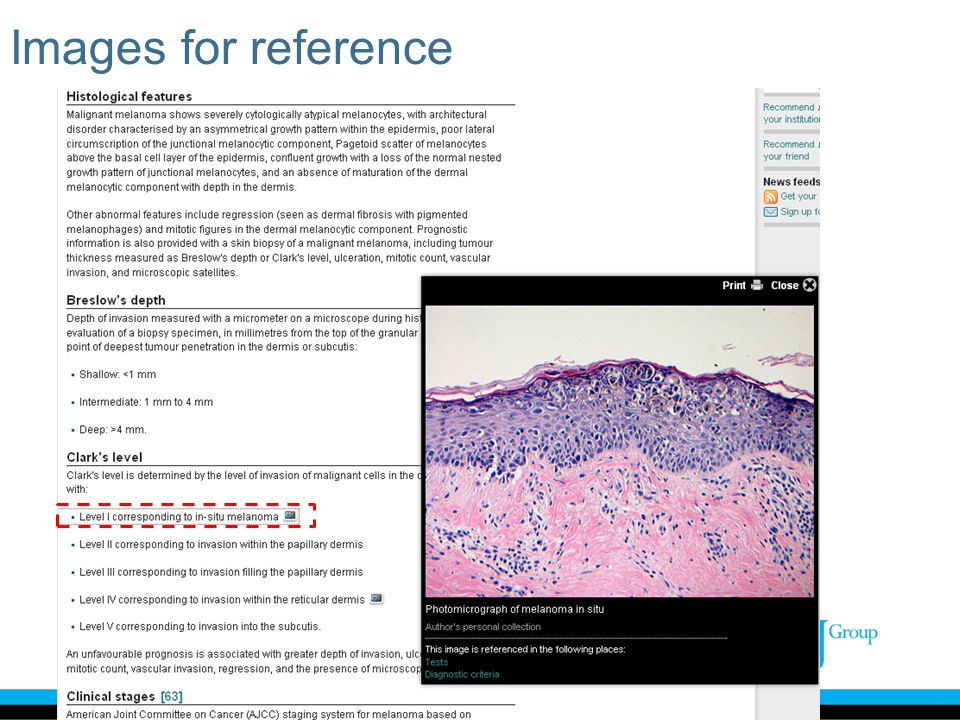960x720 pixels.
Task: Click the 'Shallow: <1 mm' bullet item
Action: (x=118, y=375)
